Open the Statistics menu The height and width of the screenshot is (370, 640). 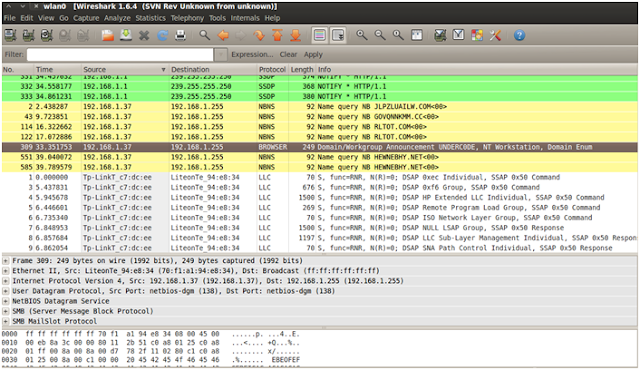pyautogui.click(x=151, y=18)
